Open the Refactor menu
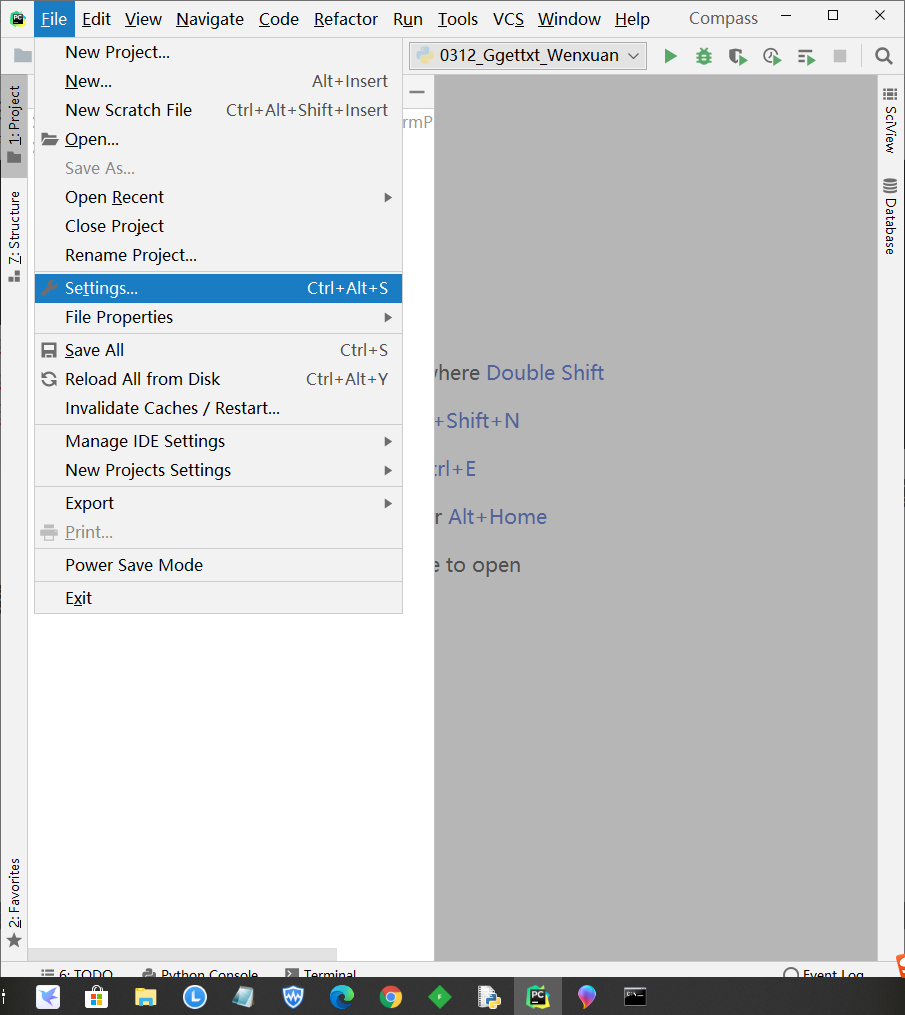Viewport: 905px width, 1015px height. pyautogui.click(x=346, y=19)
